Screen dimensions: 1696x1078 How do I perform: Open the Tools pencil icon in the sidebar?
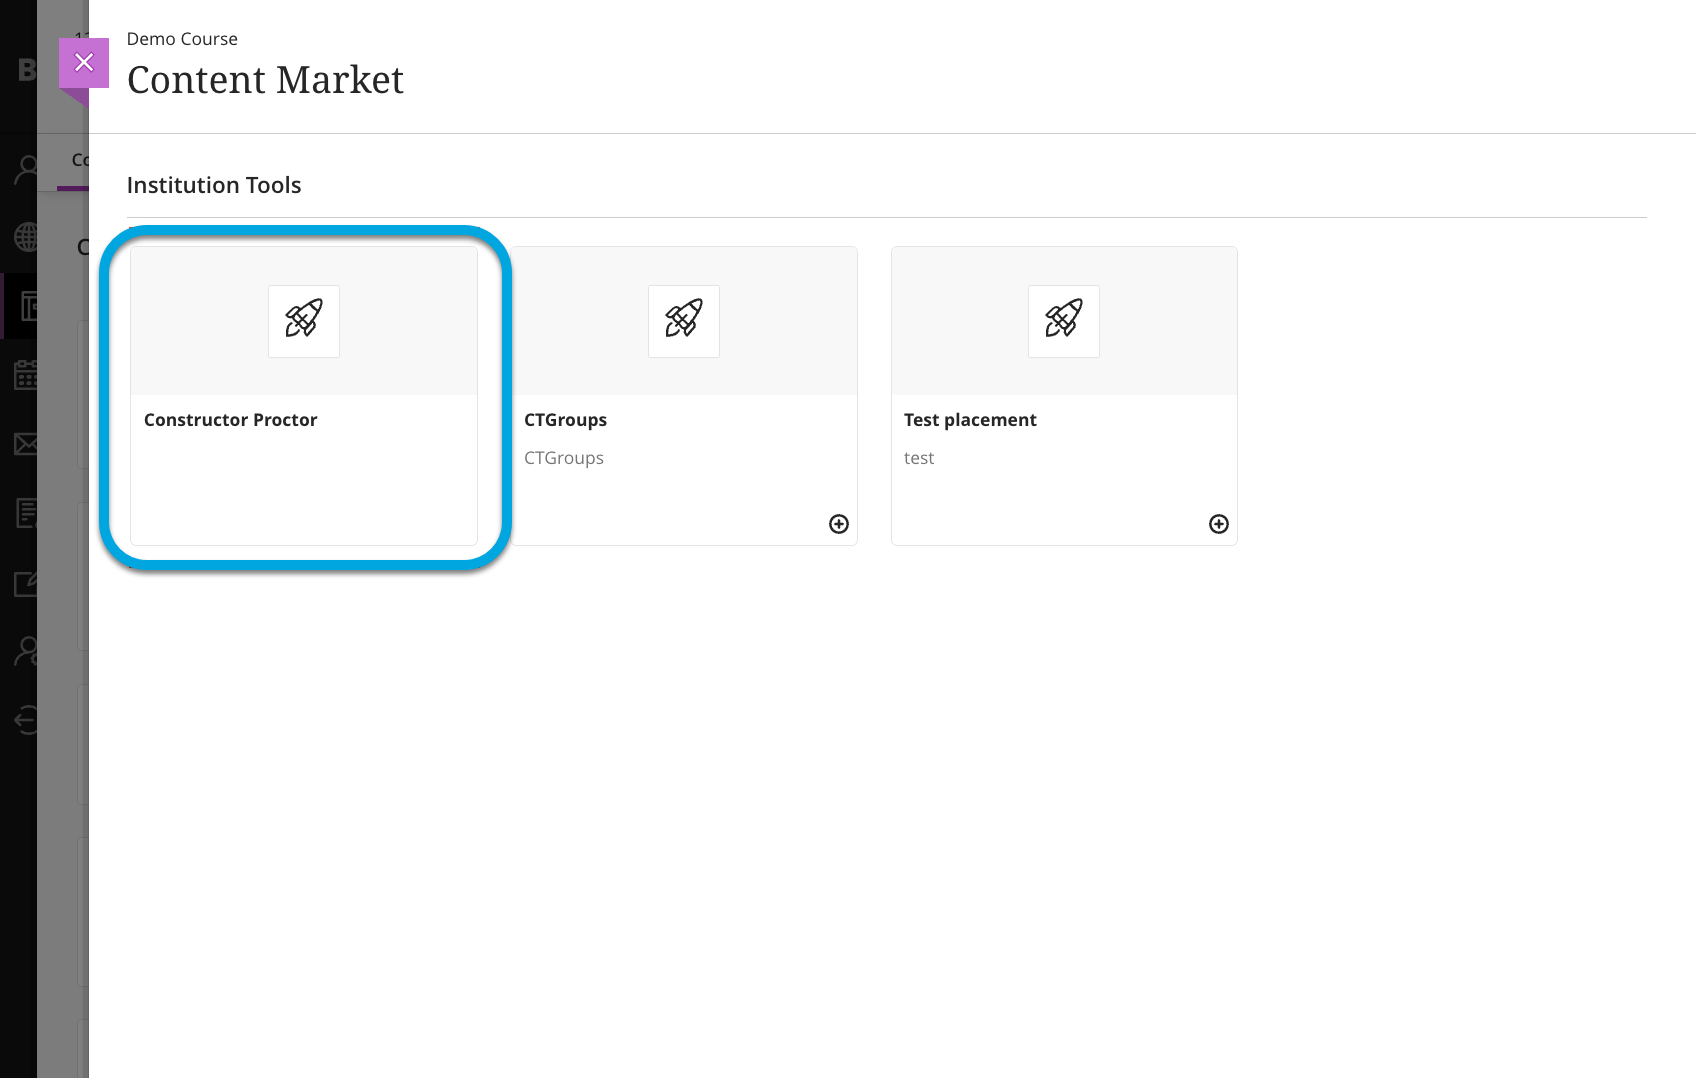coord(26,583)
